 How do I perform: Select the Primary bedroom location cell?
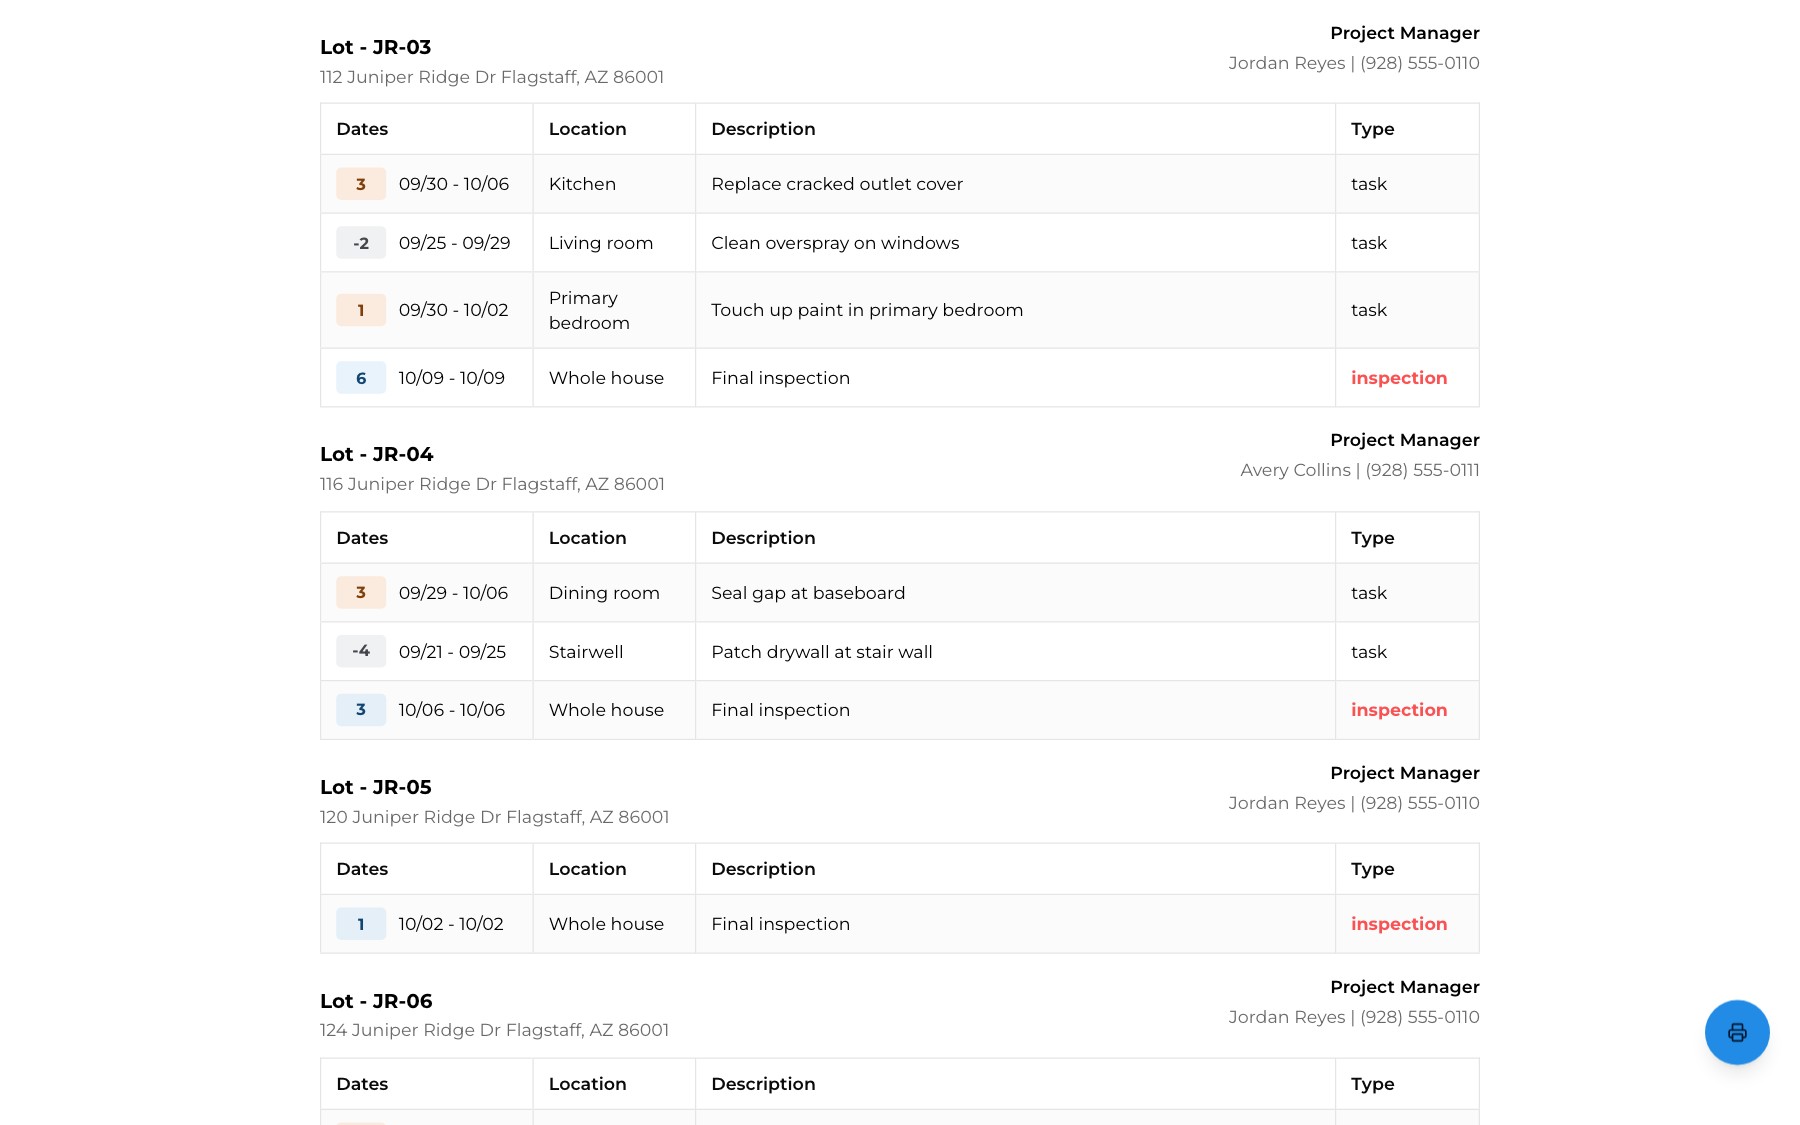point(614,310)
